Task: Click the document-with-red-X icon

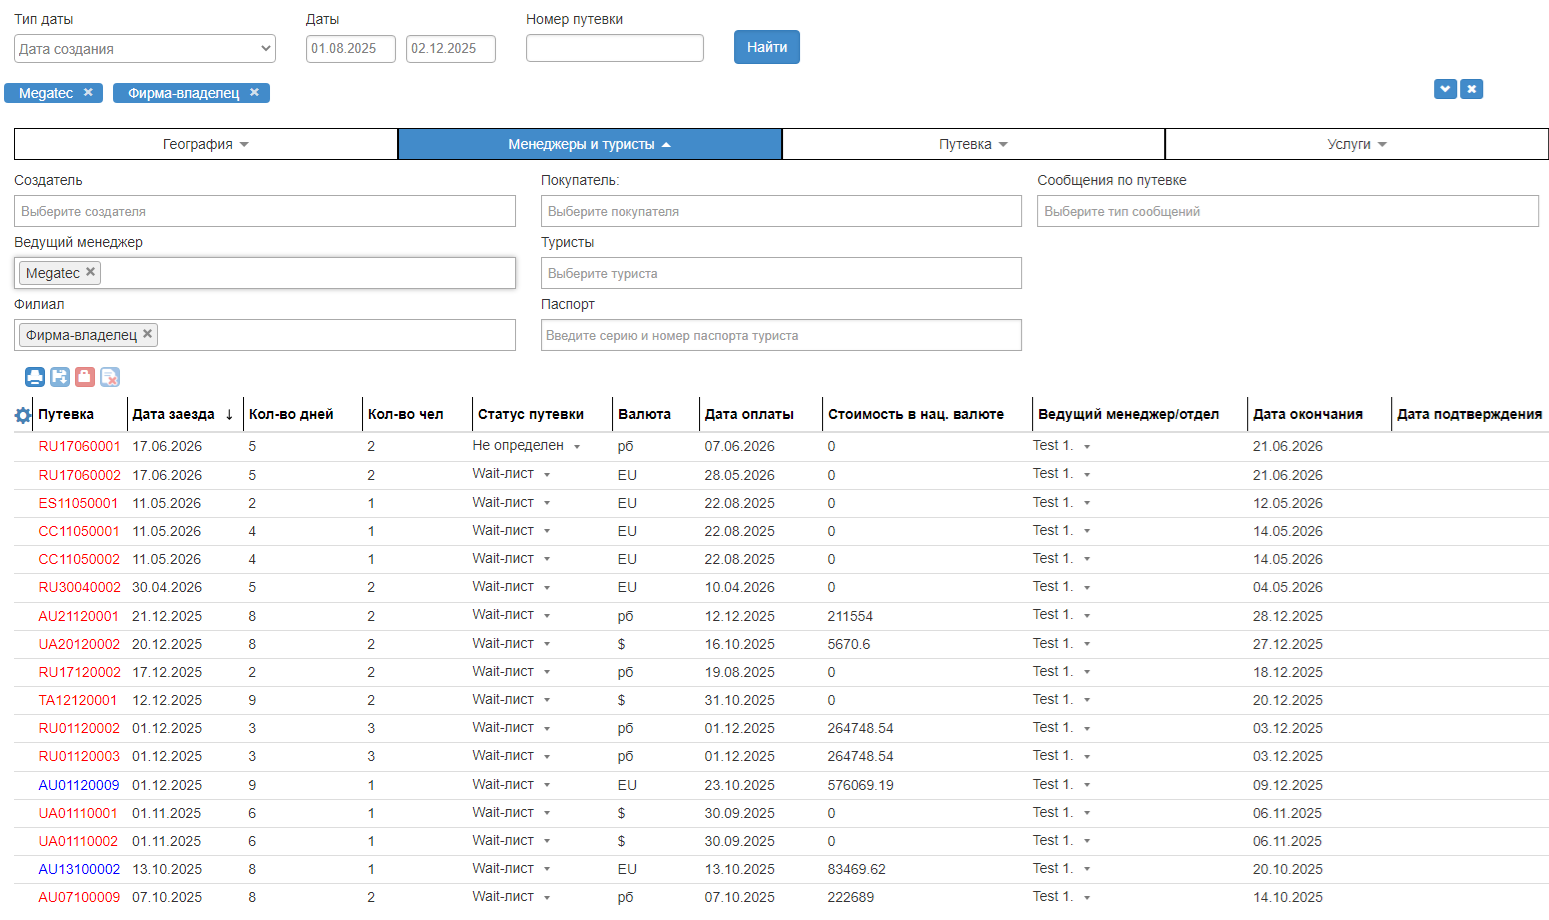Action: point(110,377)
